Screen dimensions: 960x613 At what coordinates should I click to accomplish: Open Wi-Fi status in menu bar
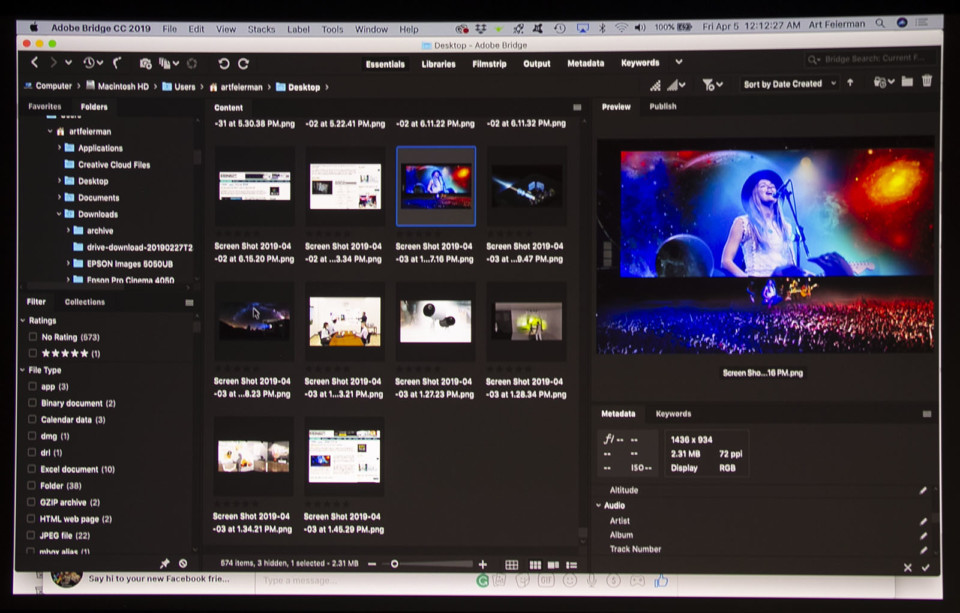tap(621, 27)
